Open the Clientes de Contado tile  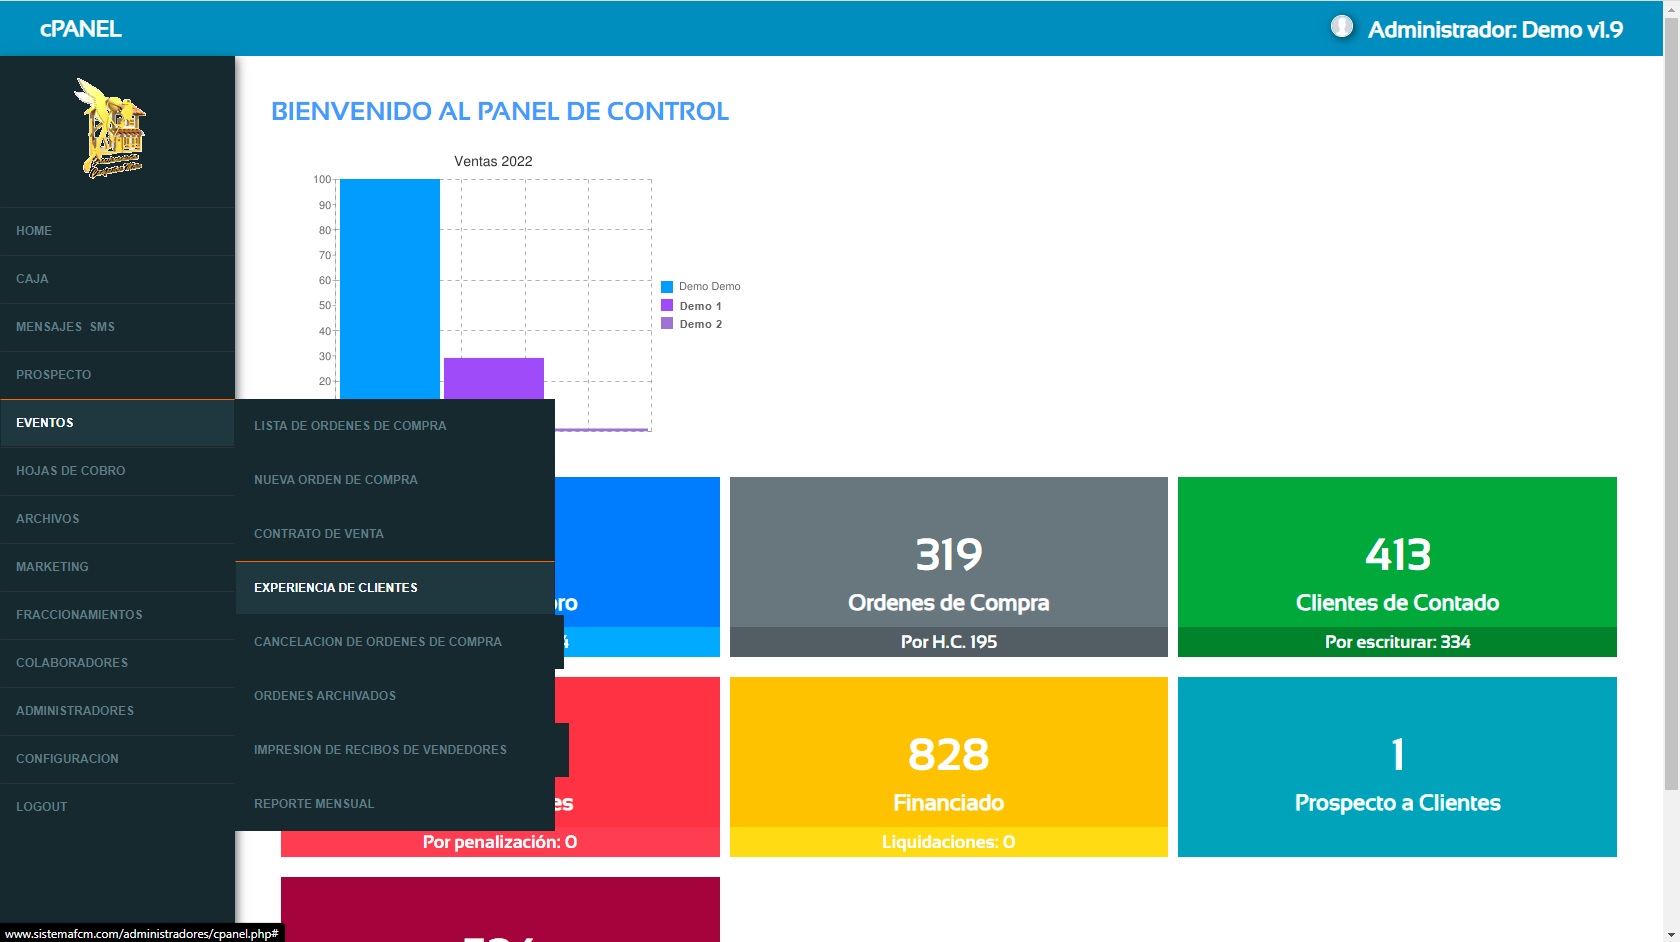(1397, 566)
